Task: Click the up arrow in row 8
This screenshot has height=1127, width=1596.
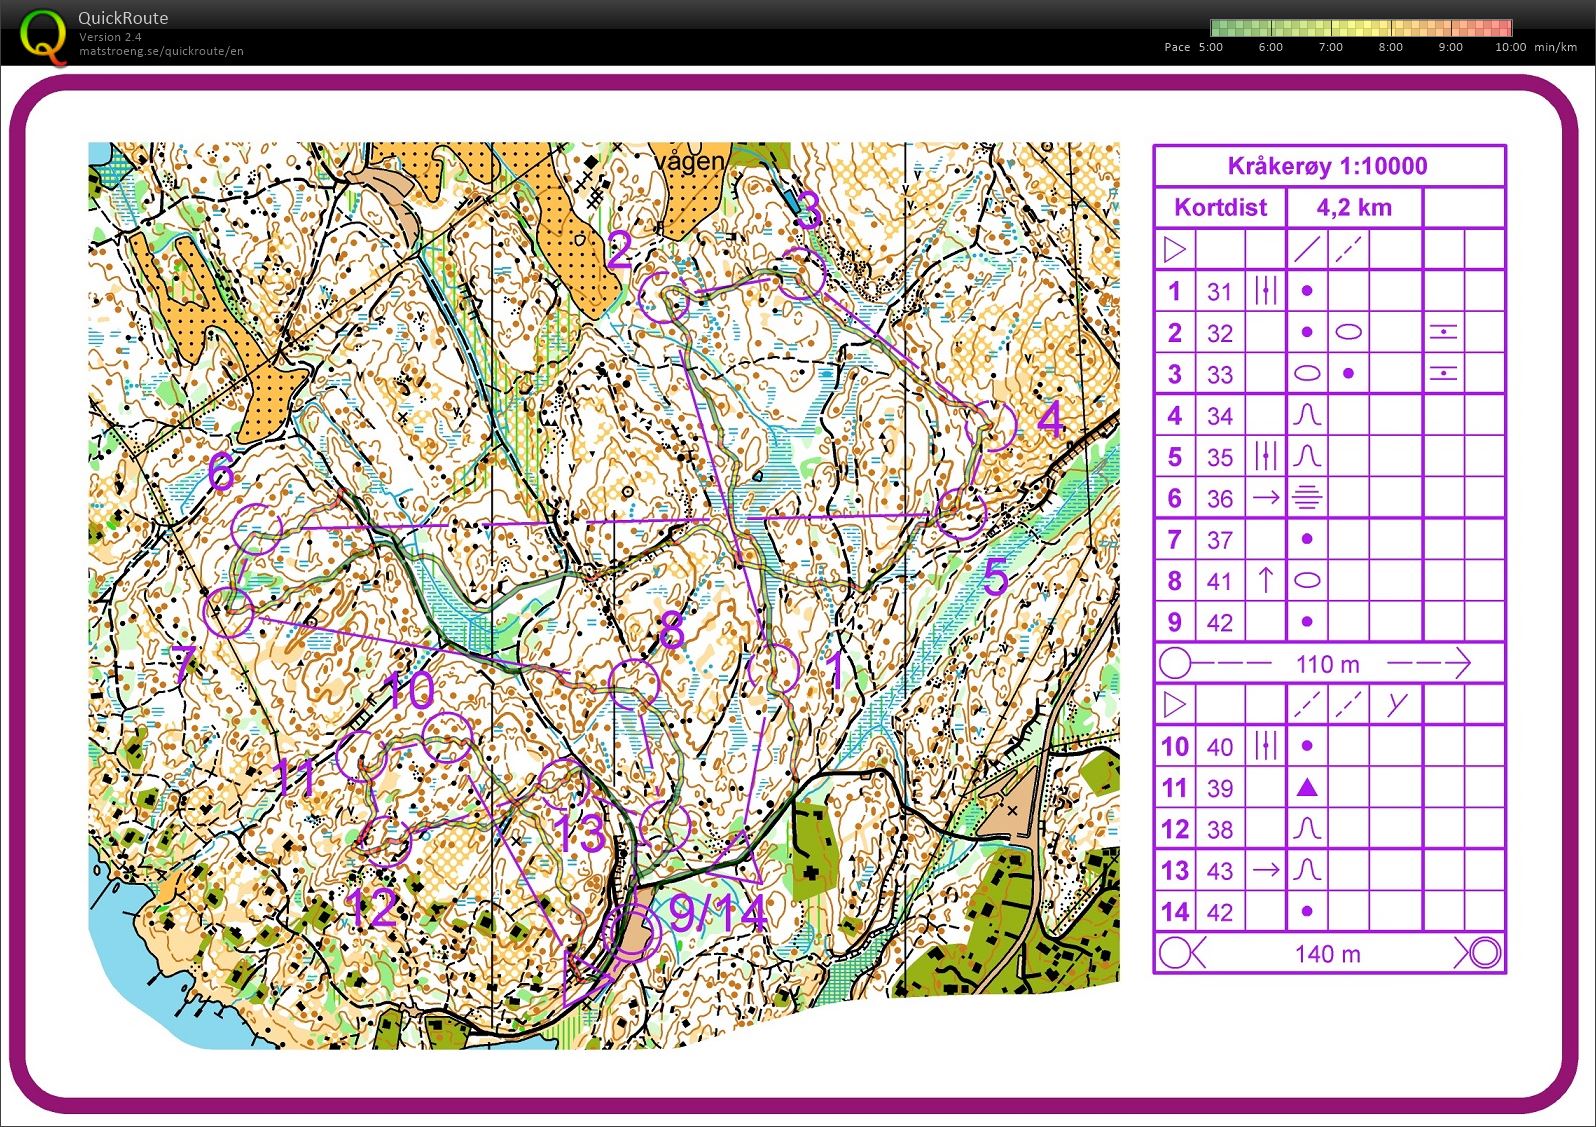Action: tap(1265, 580)
